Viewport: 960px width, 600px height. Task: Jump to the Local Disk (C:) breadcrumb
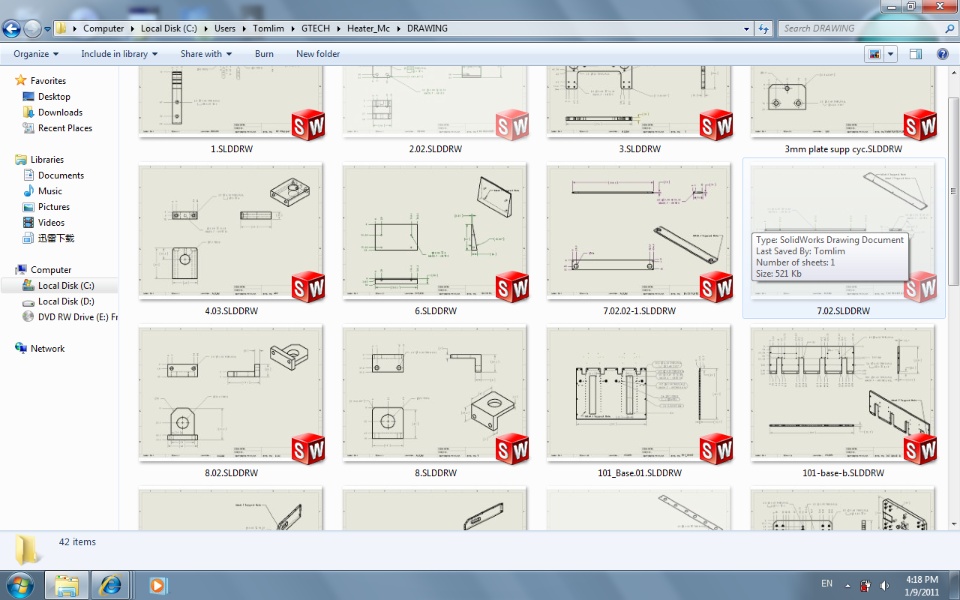(169, 28)
